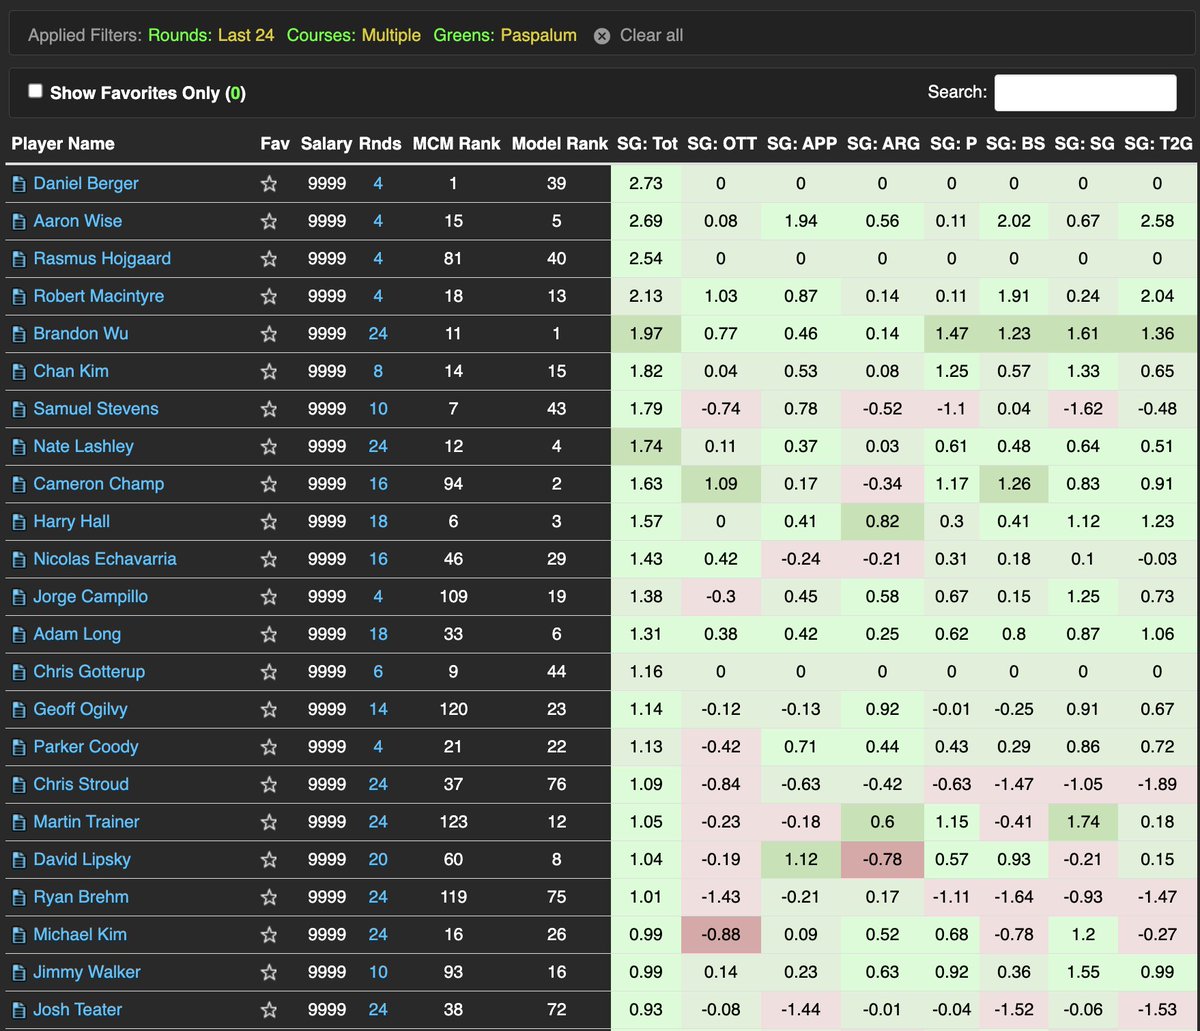Star Michael Kim as a favorite
Screen dimensions: 1200x1031
click(x=268, y=935)
